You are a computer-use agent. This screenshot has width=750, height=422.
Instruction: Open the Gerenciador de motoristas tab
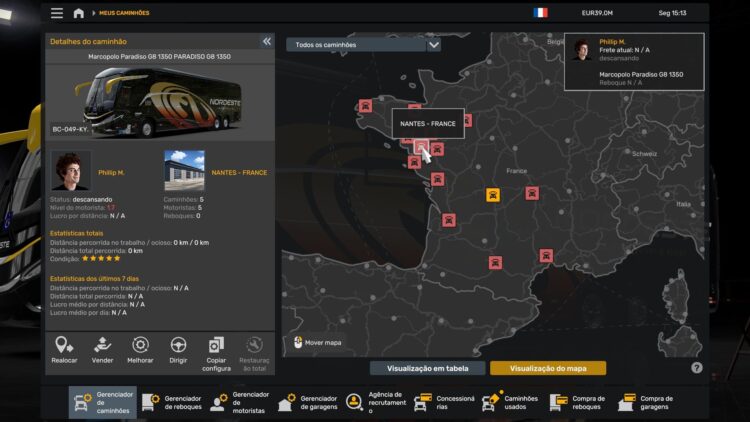tap(240, 402)
